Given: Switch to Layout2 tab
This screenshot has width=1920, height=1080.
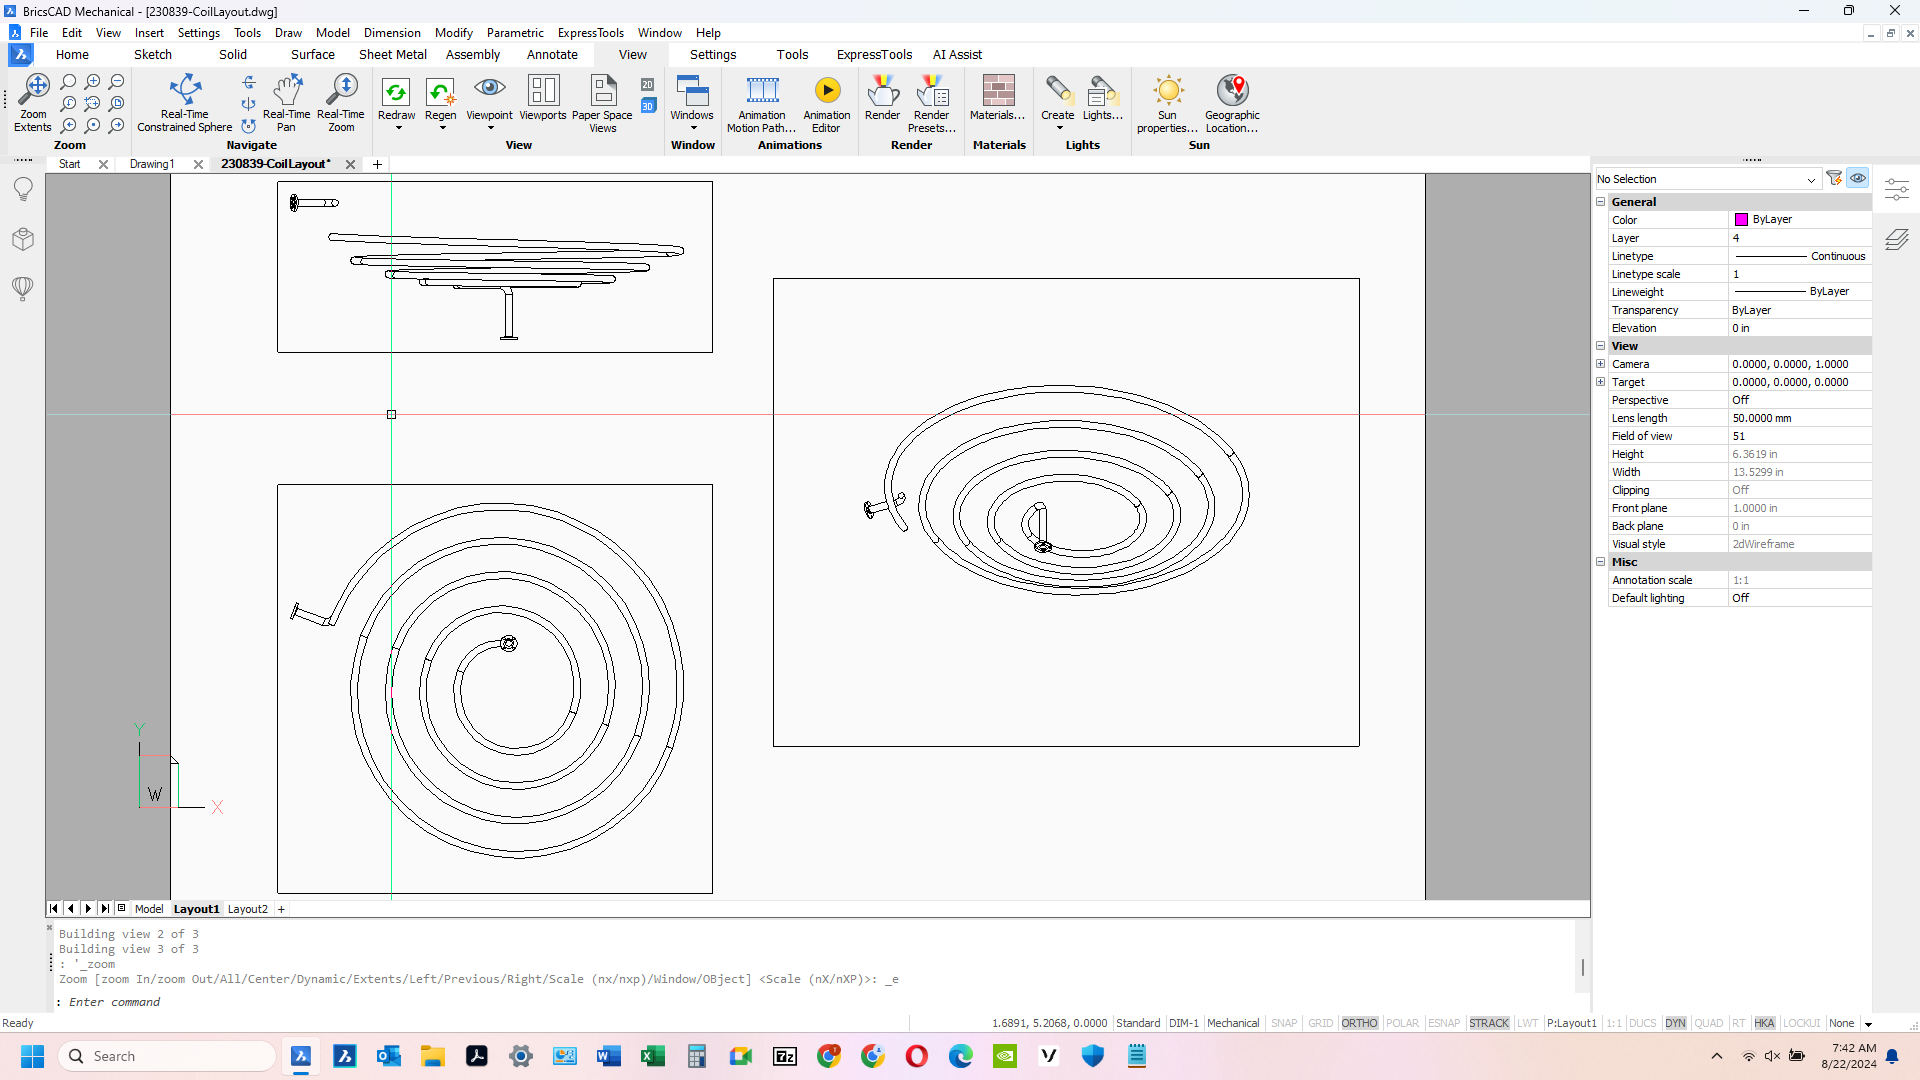Looking at the screenshot, I should pyautogui.click(x=247, y=909).
